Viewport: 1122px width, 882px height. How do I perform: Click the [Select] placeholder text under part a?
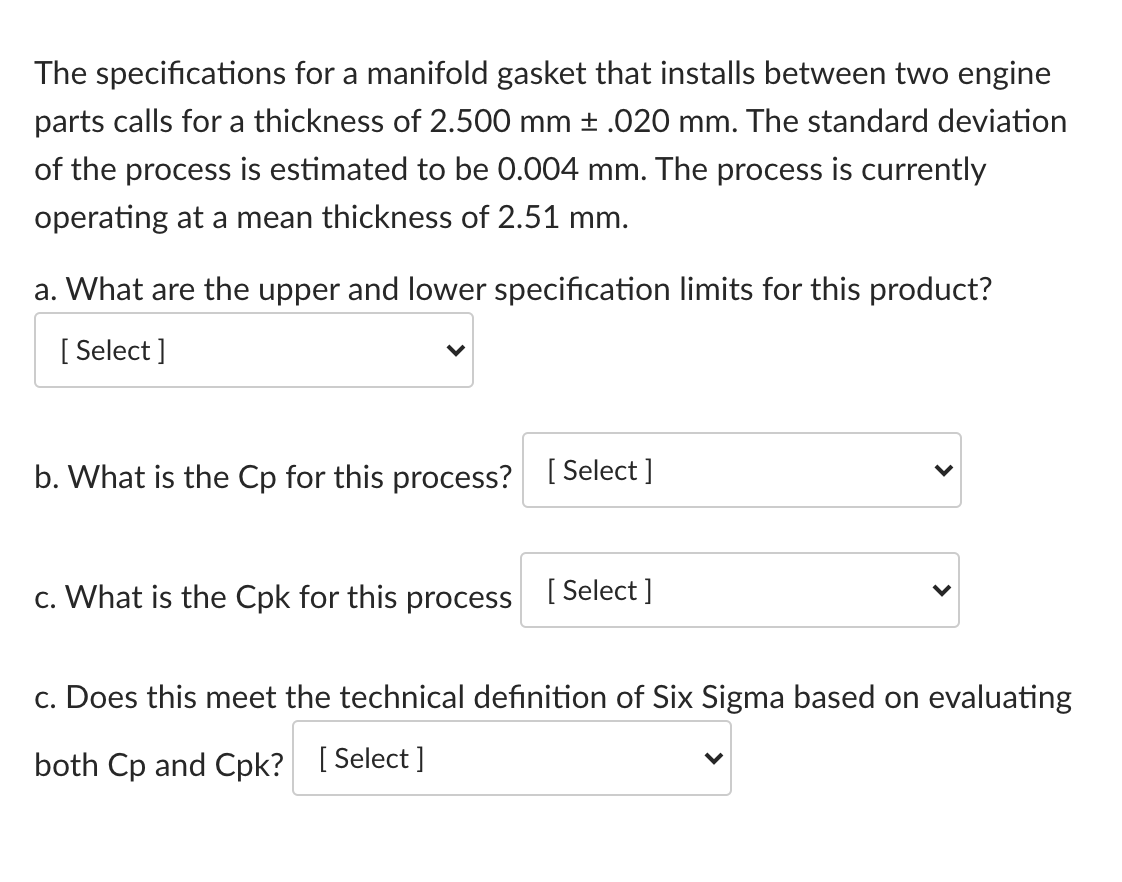[x=112, y=350]
